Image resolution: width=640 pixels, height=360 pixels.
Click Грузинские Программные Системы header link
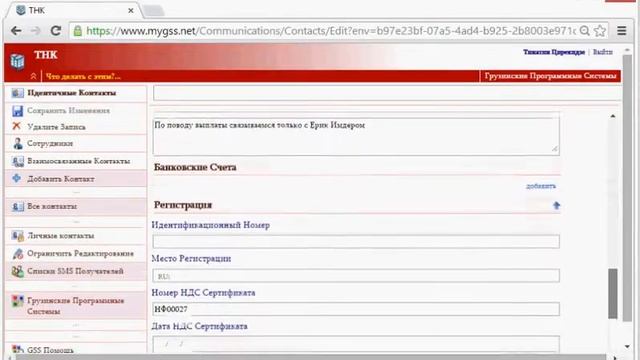pos(550,76)
